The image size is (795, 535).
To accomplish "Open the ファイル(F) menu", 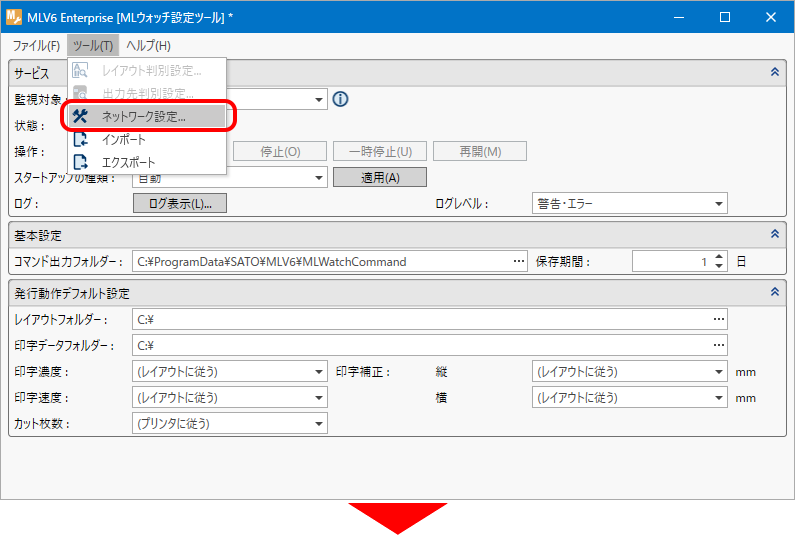I will [36, 46].
